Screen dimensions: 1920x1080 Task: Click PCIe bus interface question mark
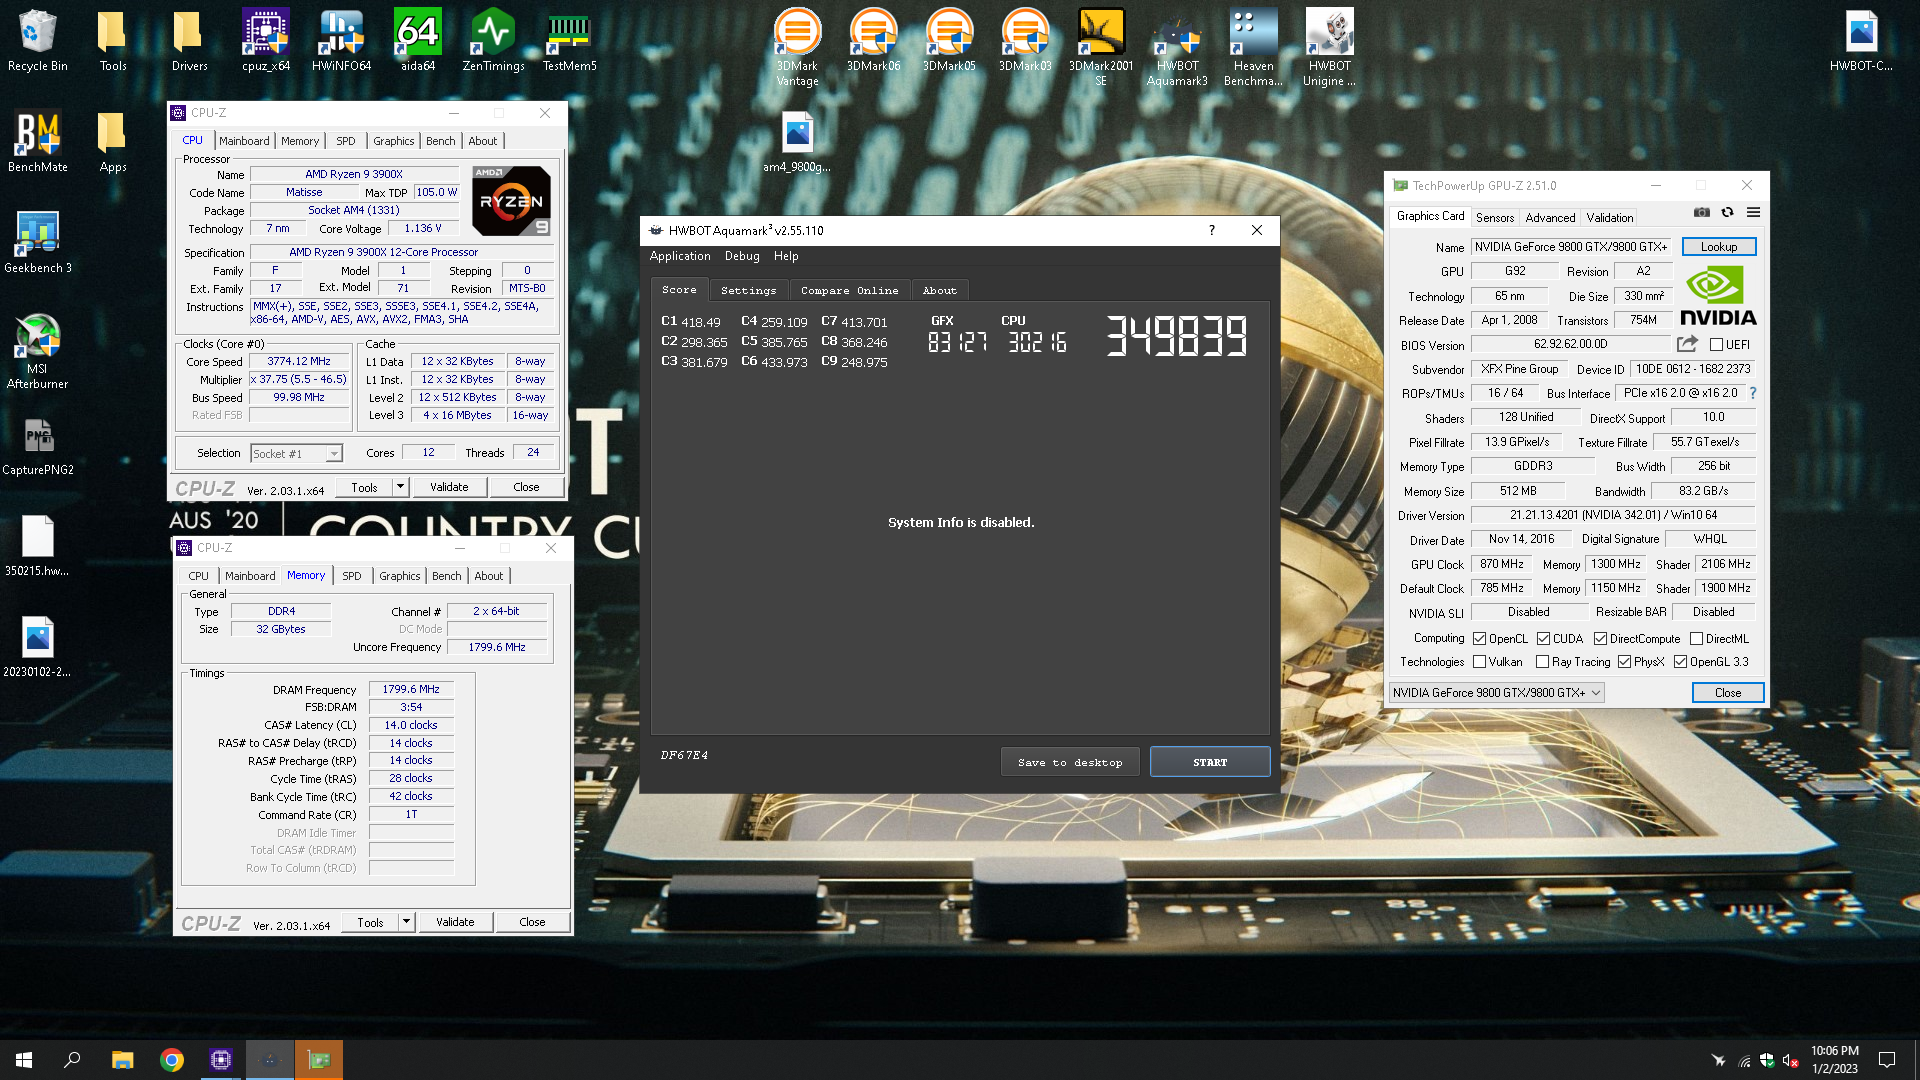[1752, 393]
